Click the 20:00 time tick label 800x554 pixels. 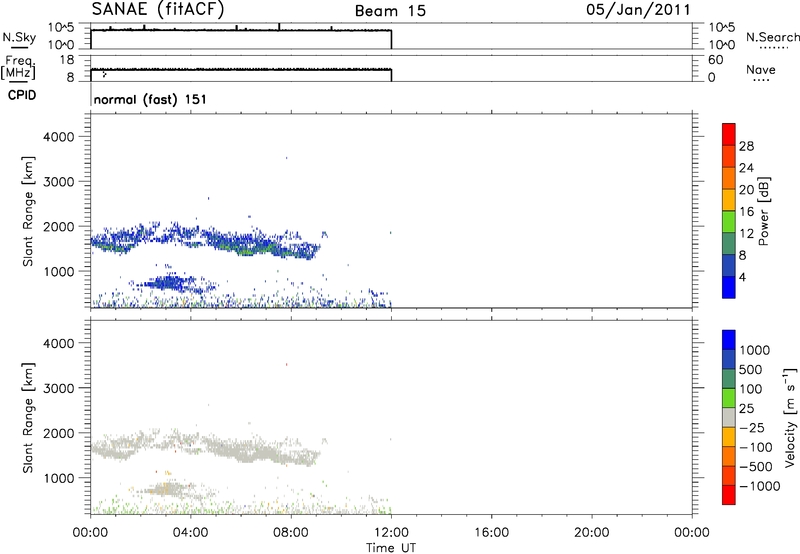point(591,533)
